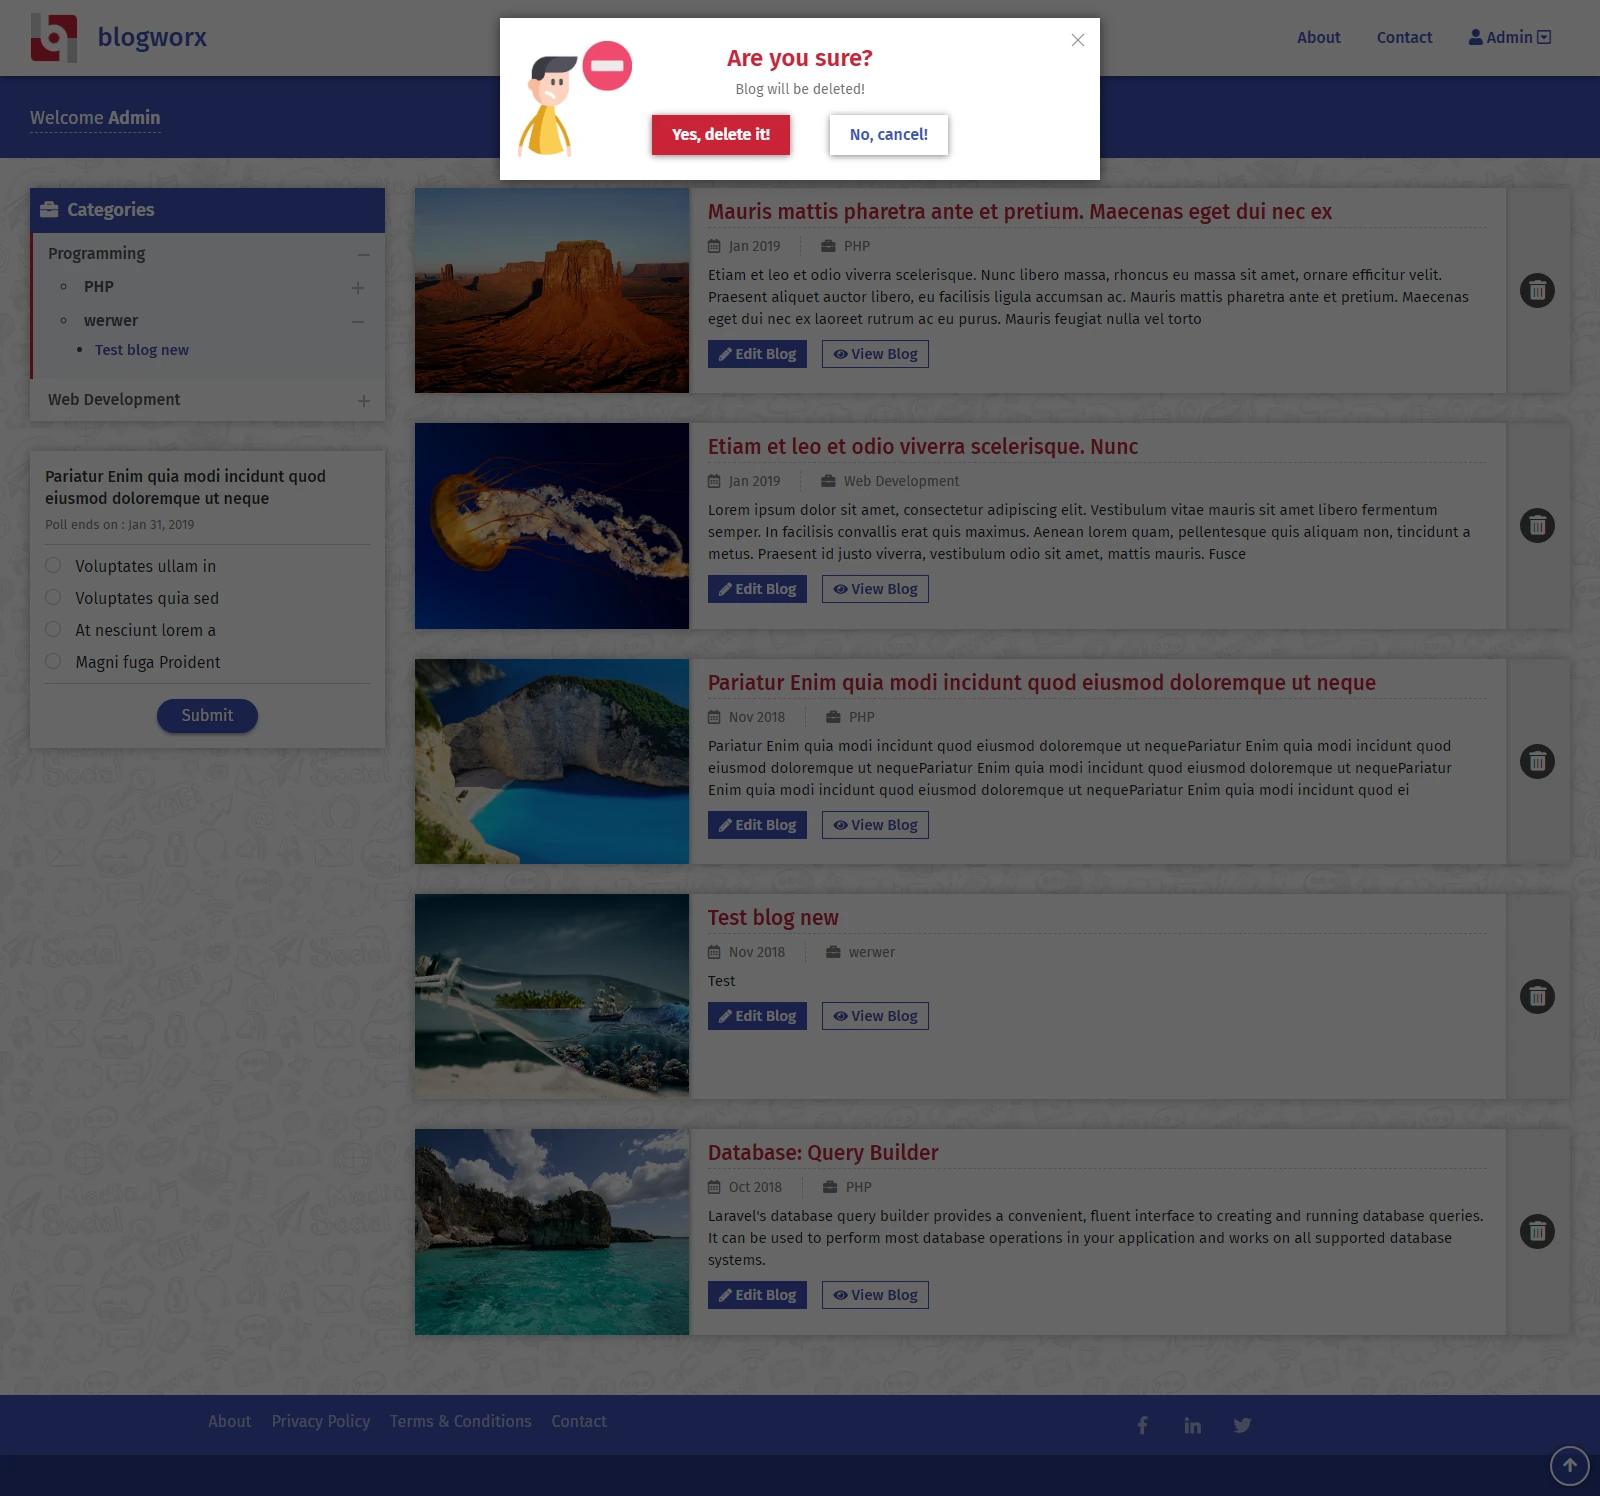
Task: Click Edit Blog for Test blog new
Action: tap(757, 1016)
